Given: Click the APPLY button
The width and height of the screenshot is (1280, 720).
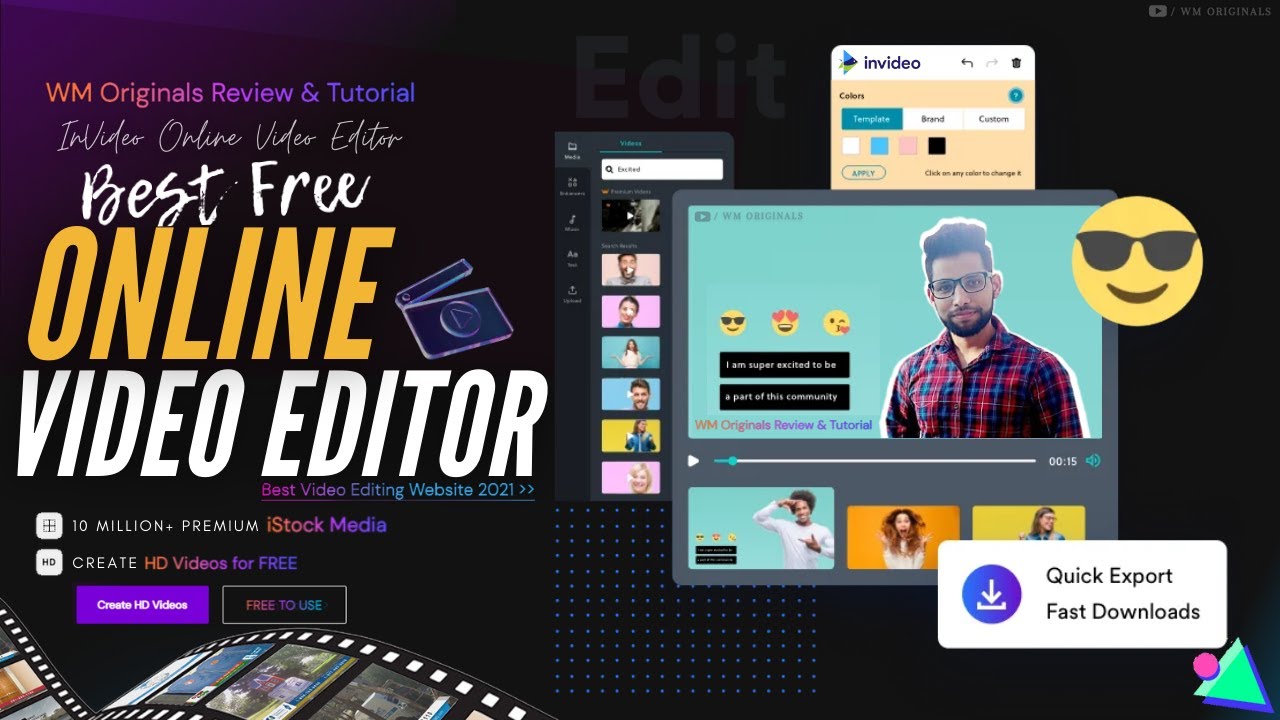Looking at the screenshot, I should coord(863,173).
